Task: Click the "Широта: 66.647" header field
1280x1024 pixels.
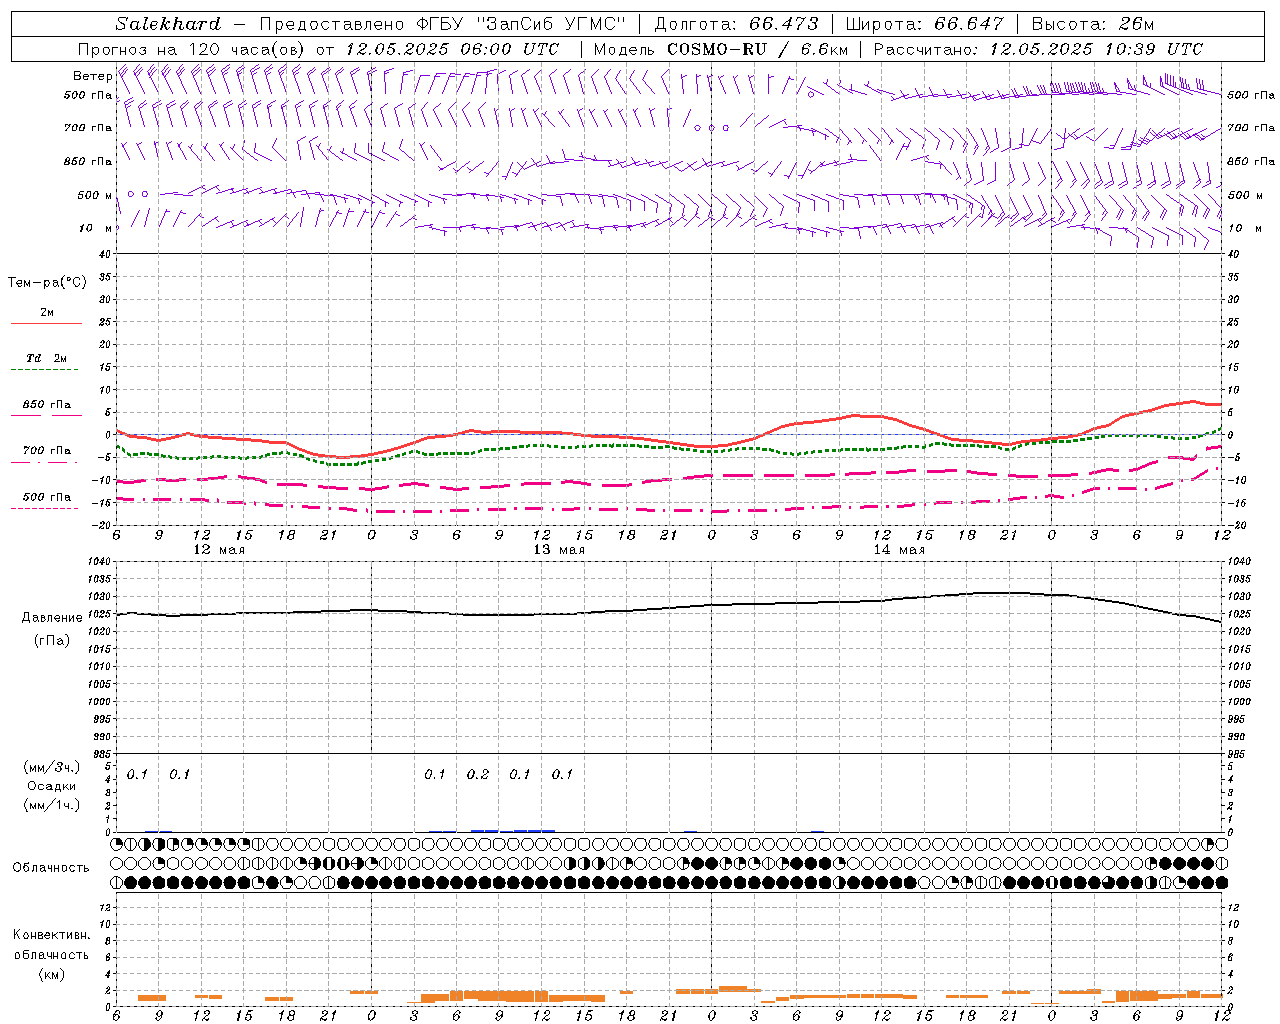Action: coord(924,24)
